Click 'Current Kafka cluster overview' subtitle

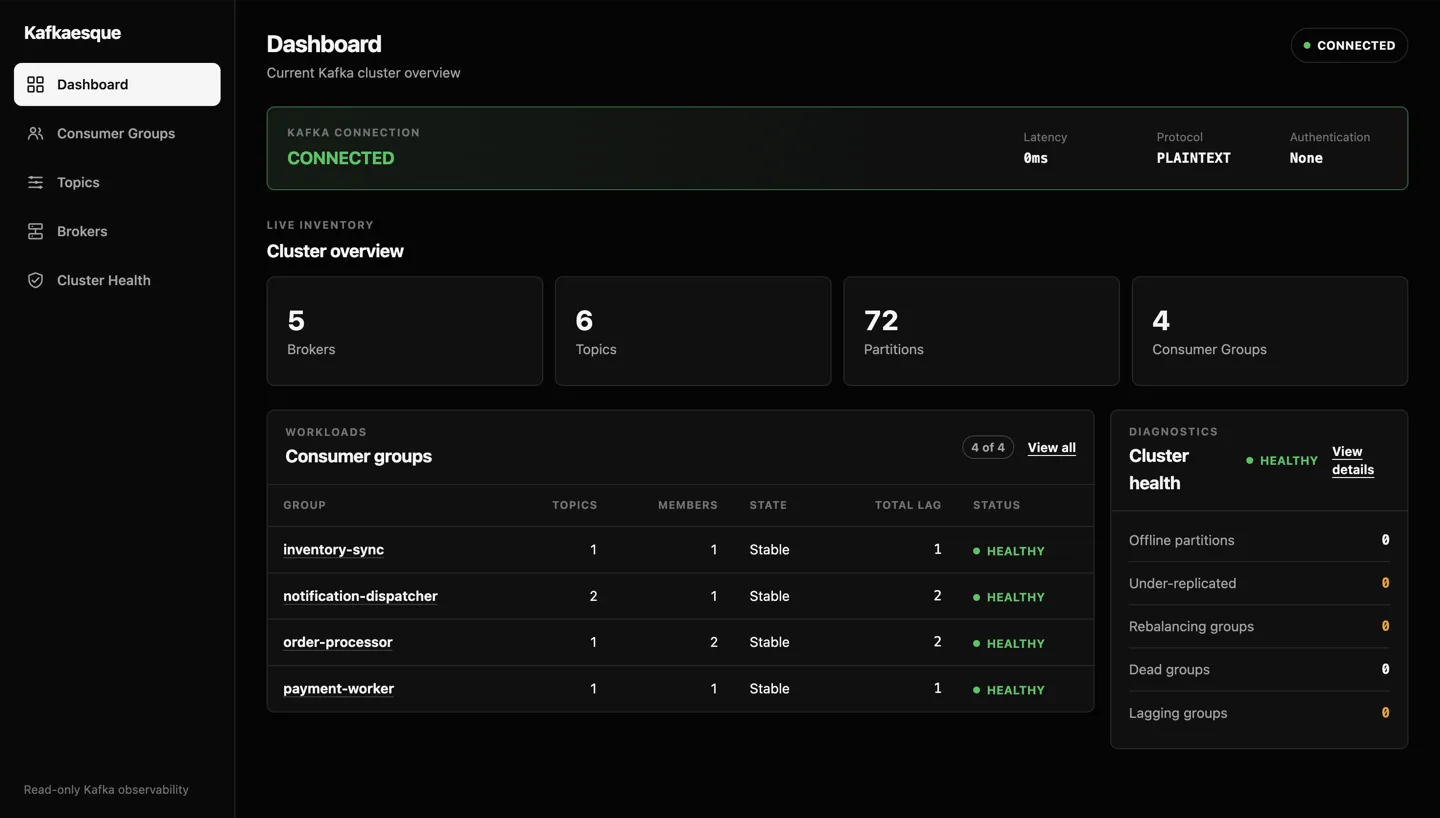(363, 73)
